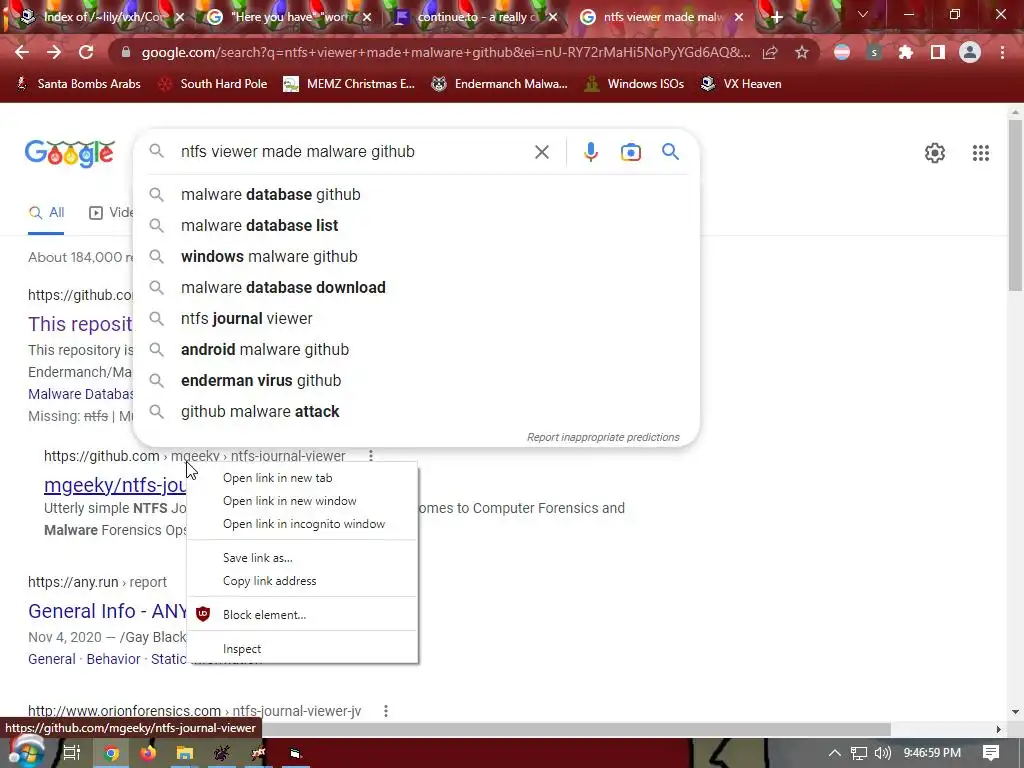Close the ntfs viewer tab
1024x768 pixels.
coord(739,18)
